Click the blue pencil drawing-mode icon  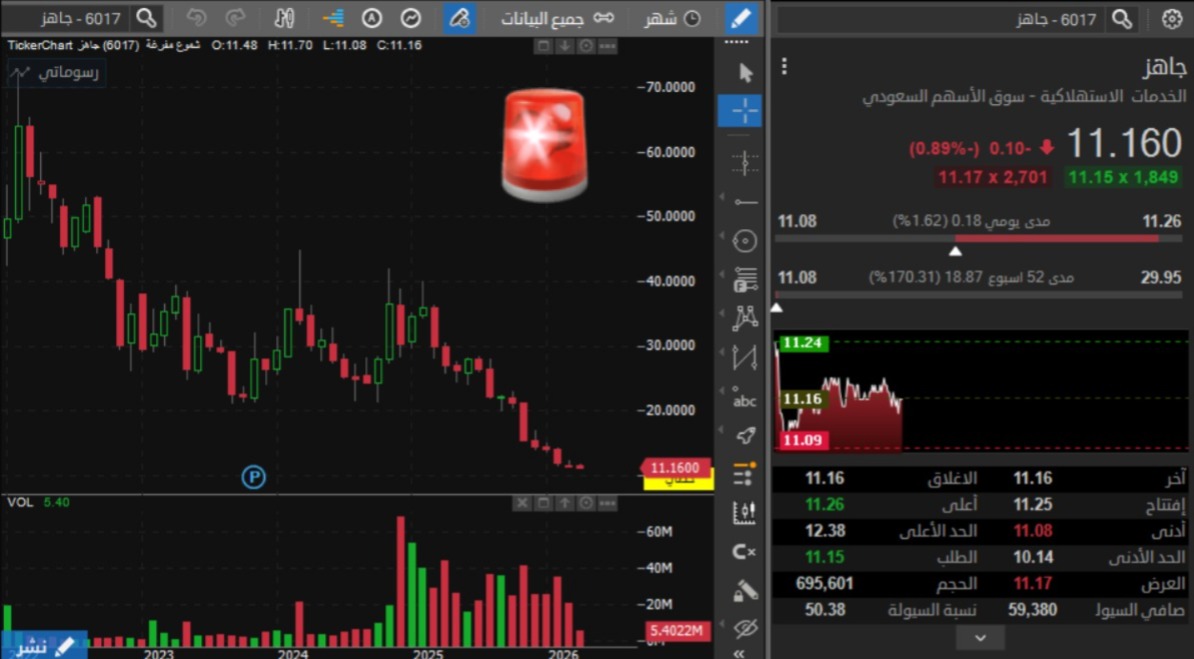[x=740, y=18]
